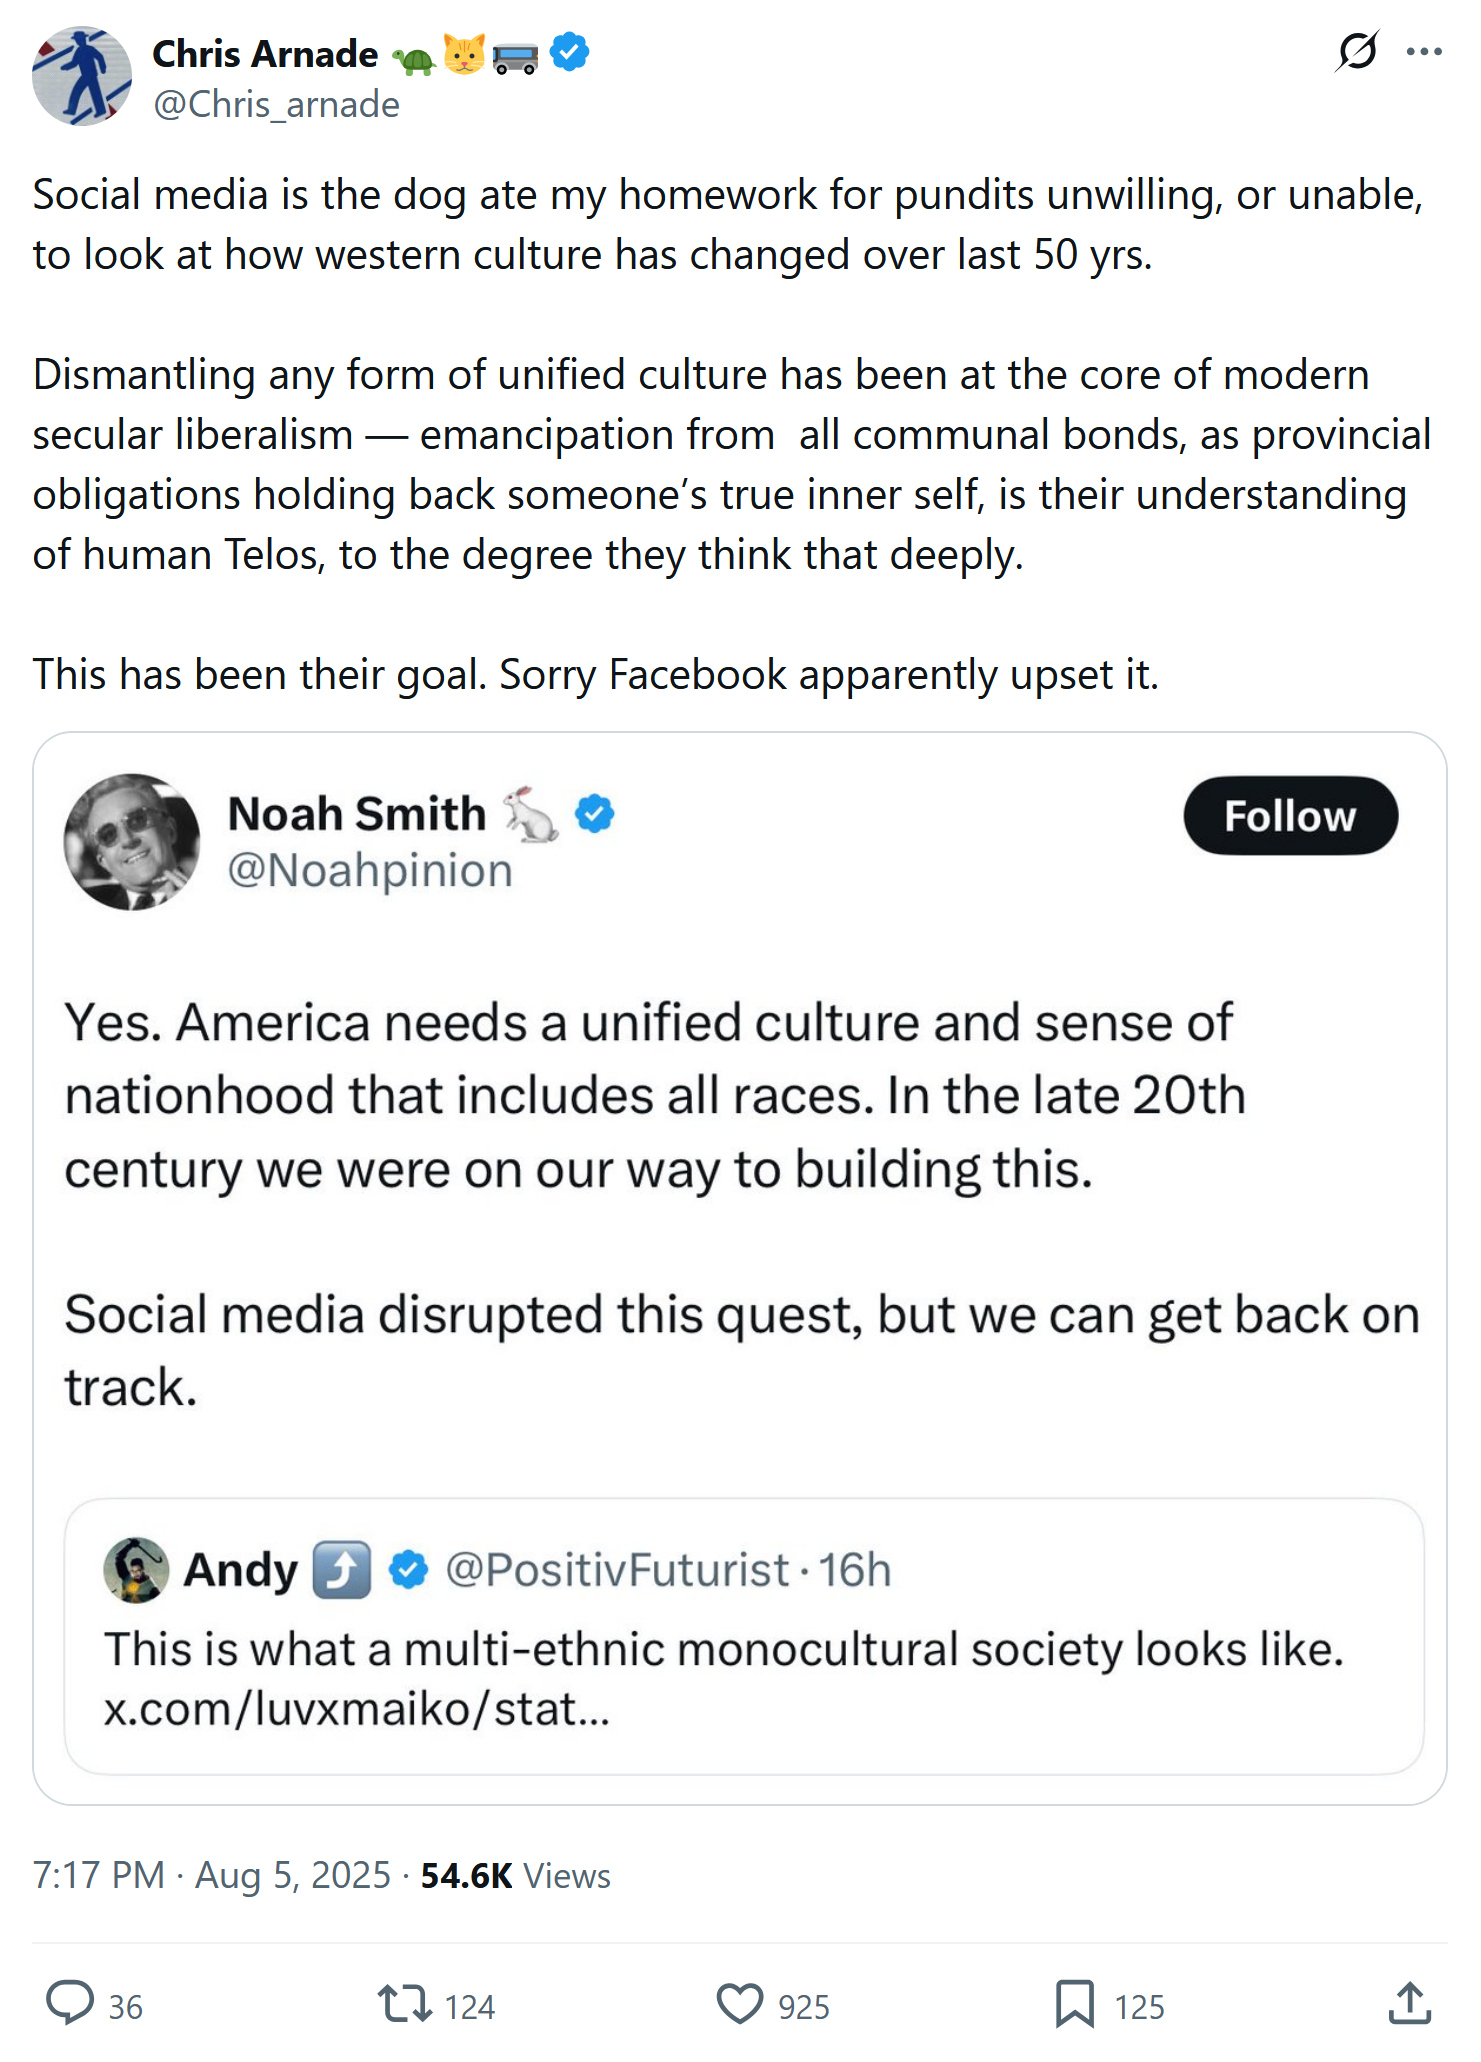
Task: Click the 7:17 PM Aug 5, 2025 timestamp
Action: tap(211, 1875)
